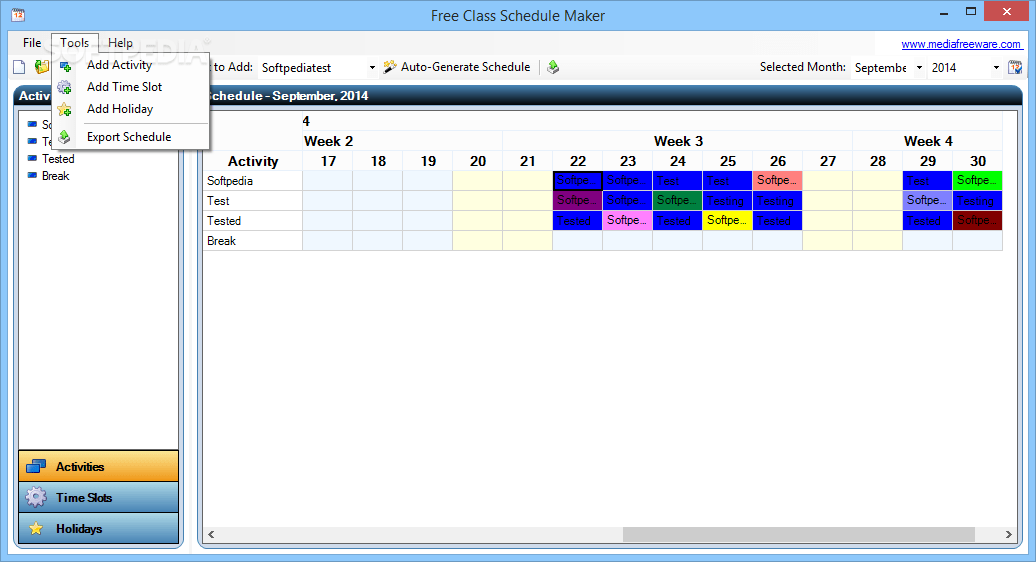The height and width of the screenshot is (562, 1036).
Task: Select the pink Tested cell on day 23
Action: point(627,220)
